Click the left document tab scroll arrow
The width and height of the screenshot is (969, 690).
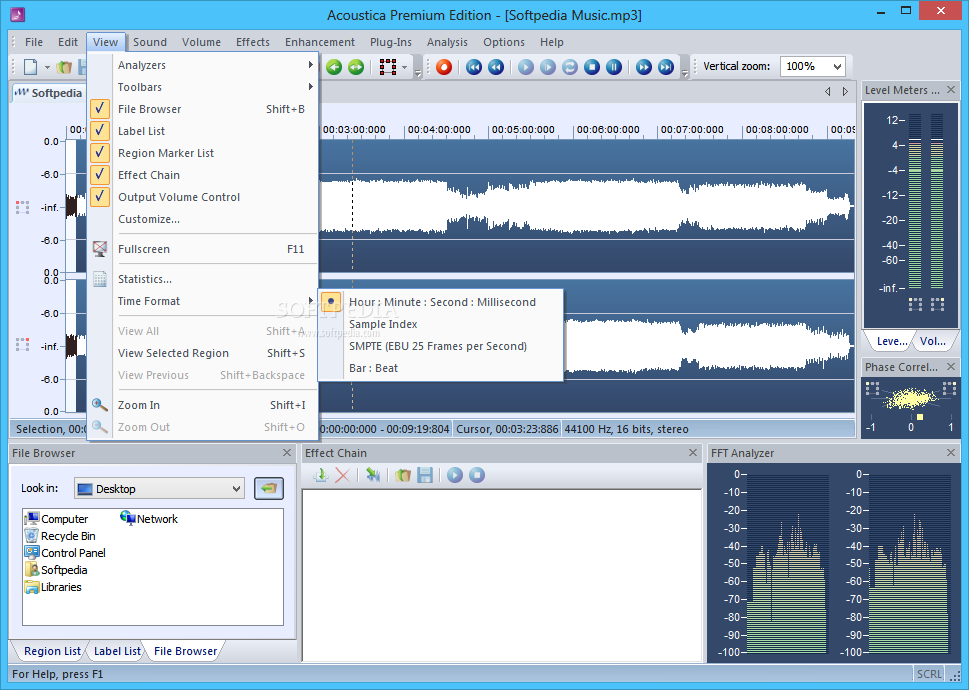point(827,91)
